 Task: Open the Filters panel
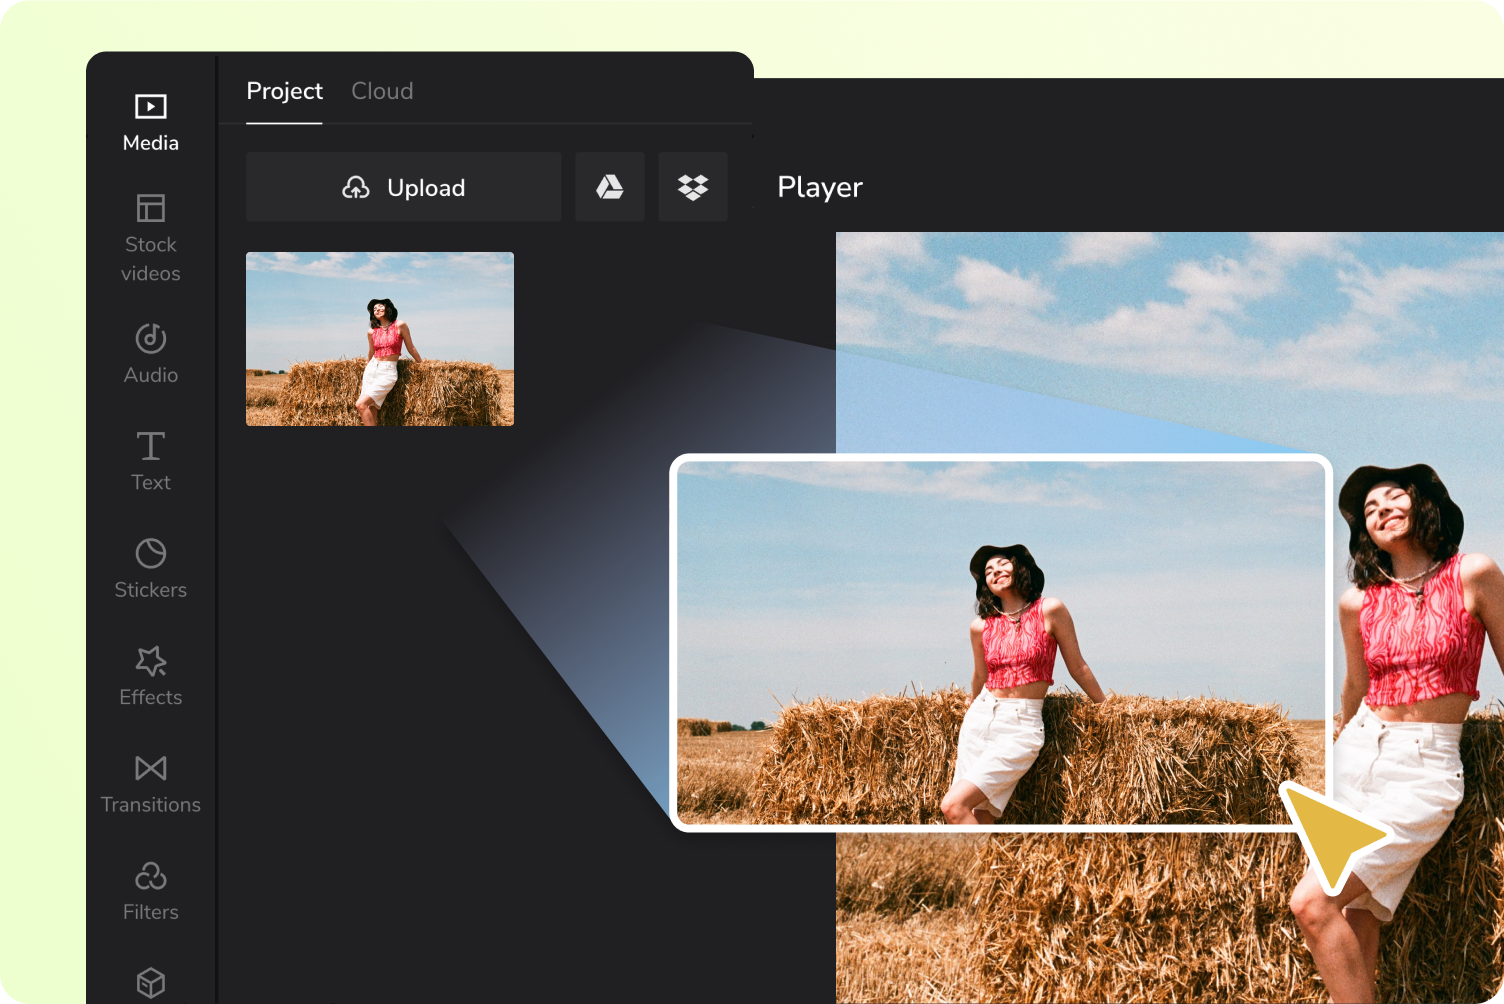point(150,891)
